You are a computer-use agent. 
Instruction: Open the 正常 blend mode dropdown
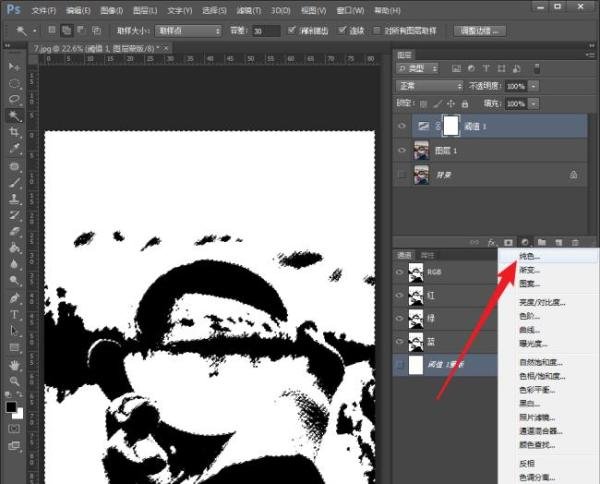(x=430, y=86)
